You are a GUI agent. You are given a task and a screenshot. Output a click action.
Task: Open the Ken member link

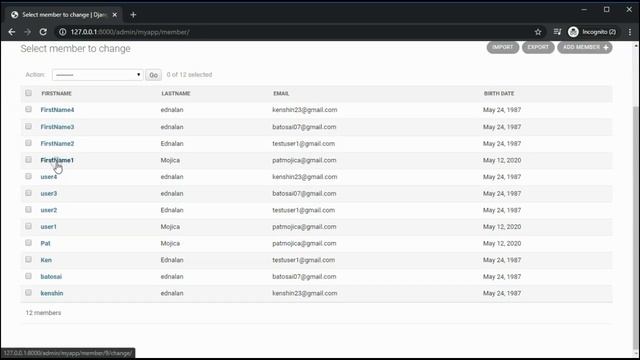46,260
